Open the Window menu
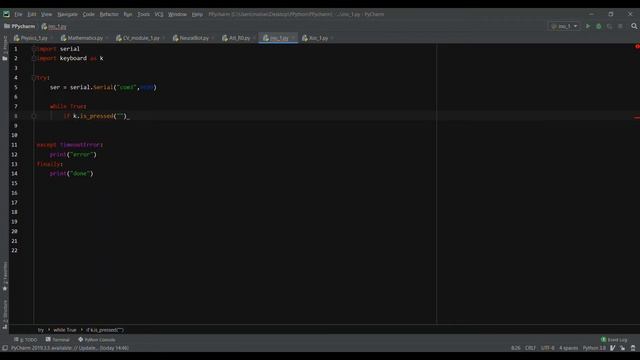 tap(177, 14)
